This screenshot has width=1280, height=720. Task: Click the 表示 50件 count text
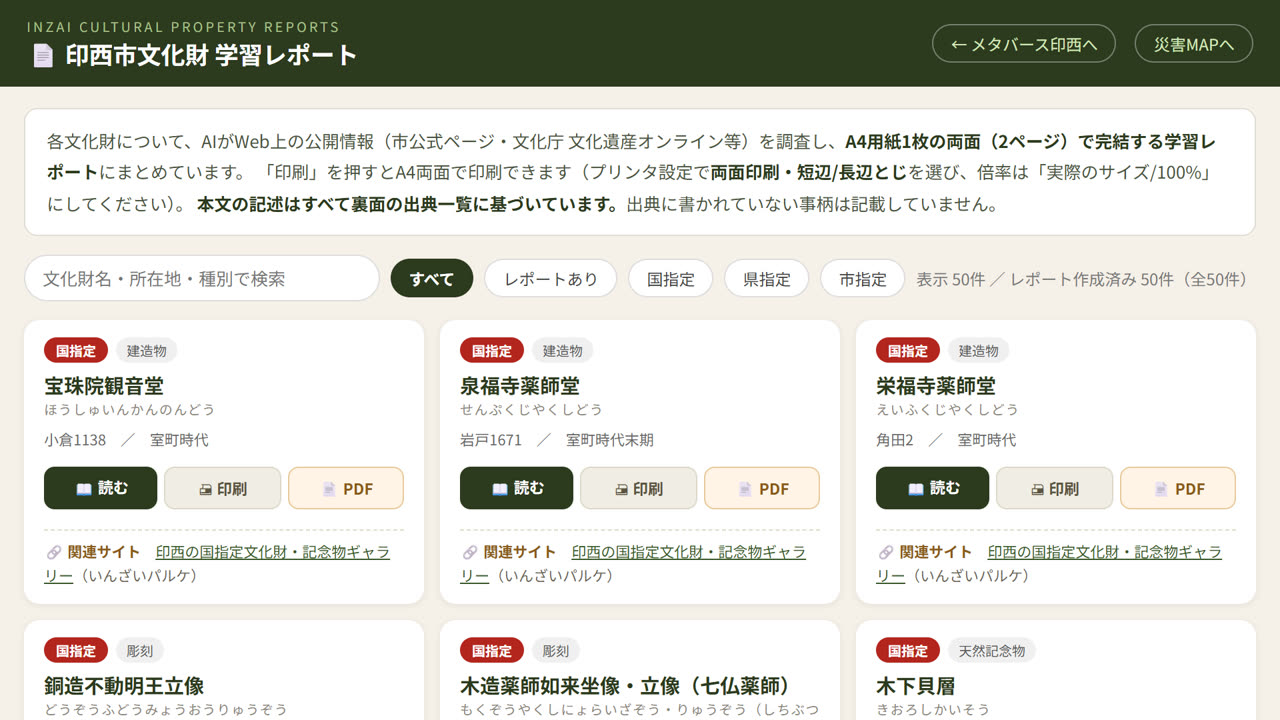[x=951, y=280]
